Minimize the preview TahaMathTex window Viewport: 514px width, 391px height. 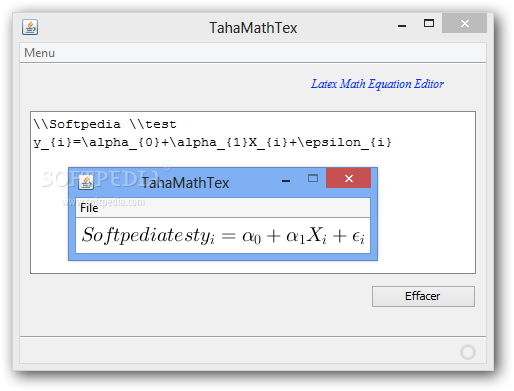[x=286, y=181]
